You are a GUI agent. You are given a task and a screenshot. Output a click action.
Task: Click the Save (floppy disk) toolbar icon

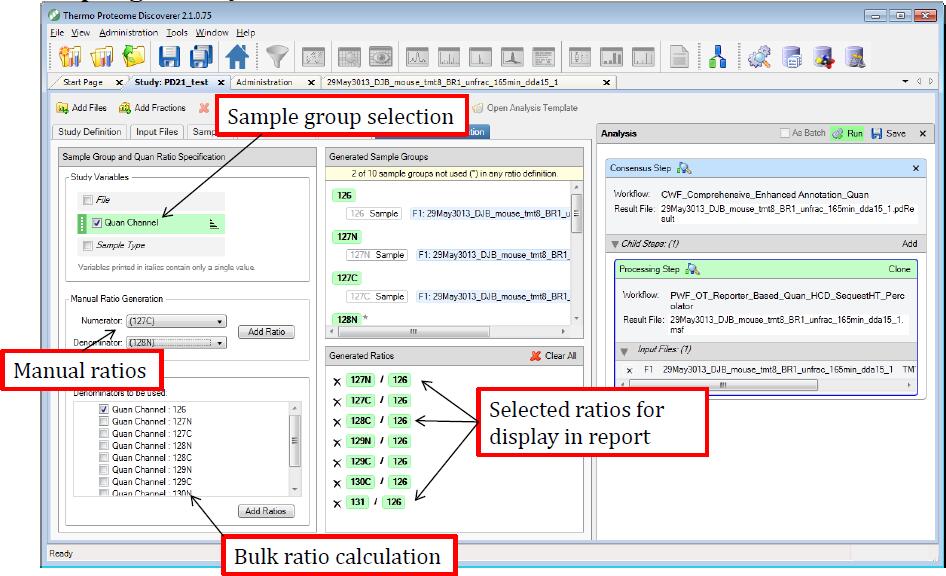click(171, 57)
